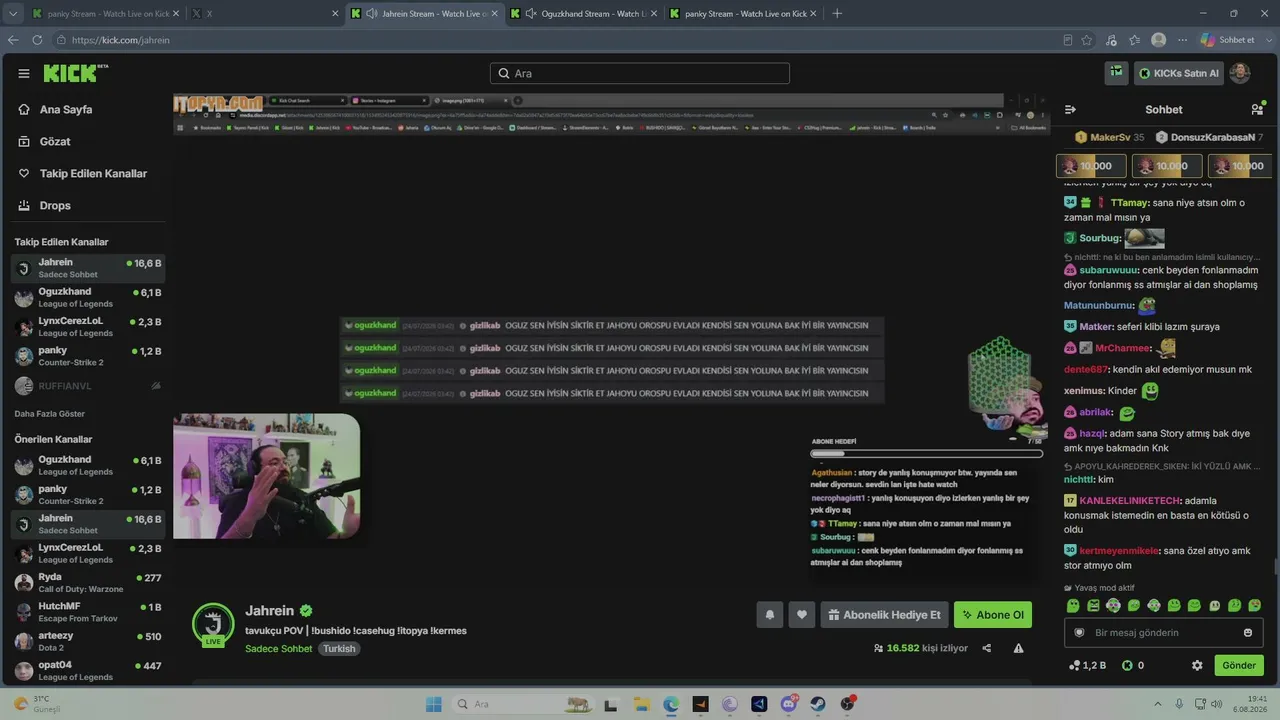Click the chat identity badge in message box
The height and width of the screenshot is (720, 1280).
tap(1080, 633)
